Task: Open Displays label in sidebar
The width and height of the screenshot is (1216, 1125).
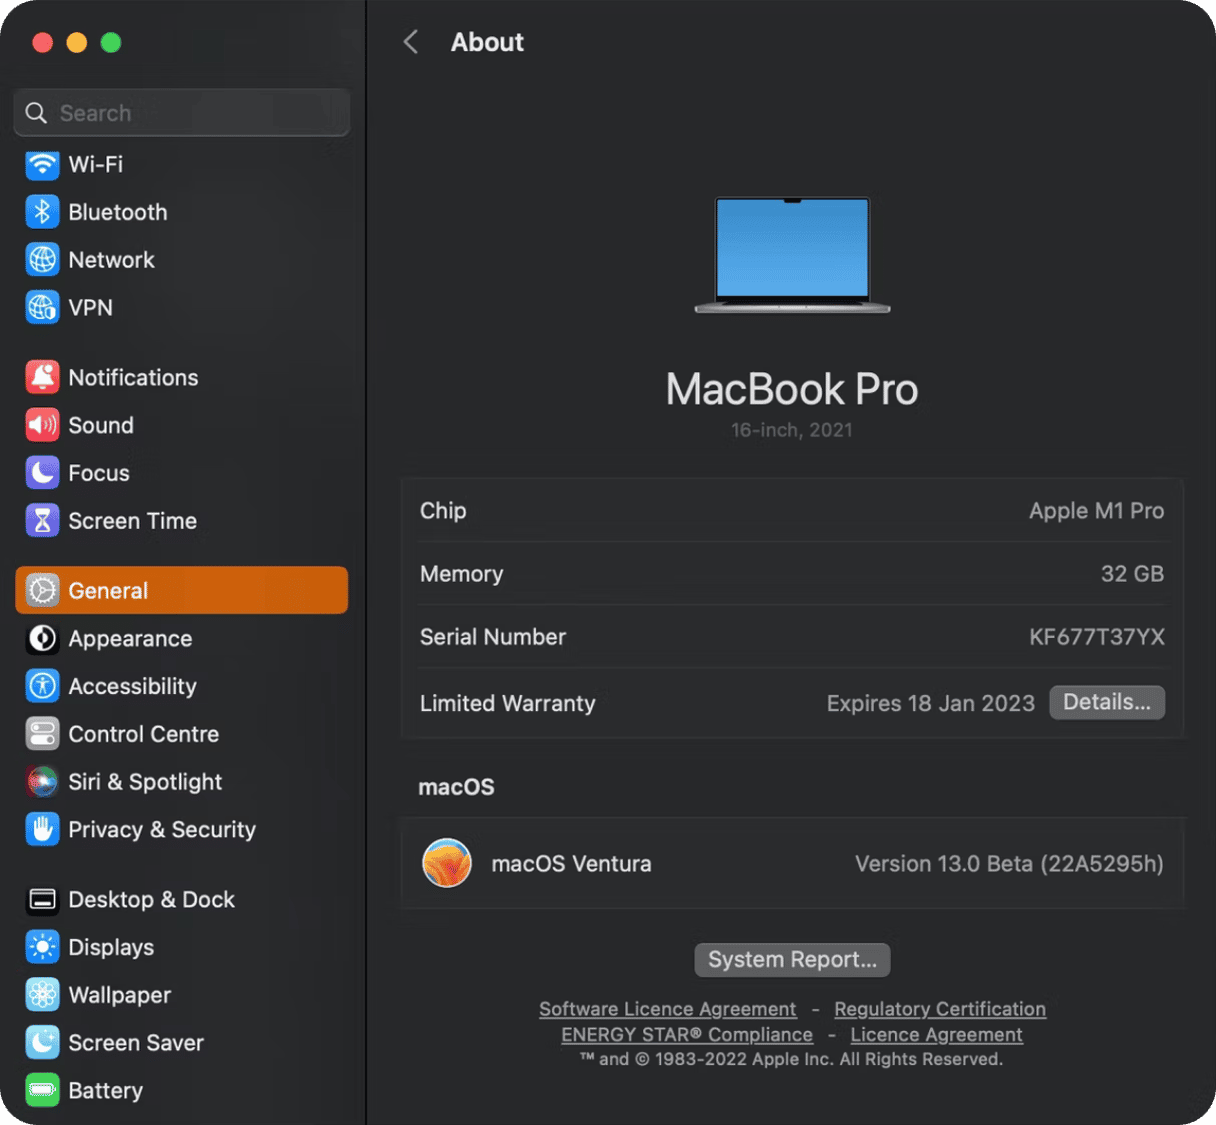Action: point(111,947)
